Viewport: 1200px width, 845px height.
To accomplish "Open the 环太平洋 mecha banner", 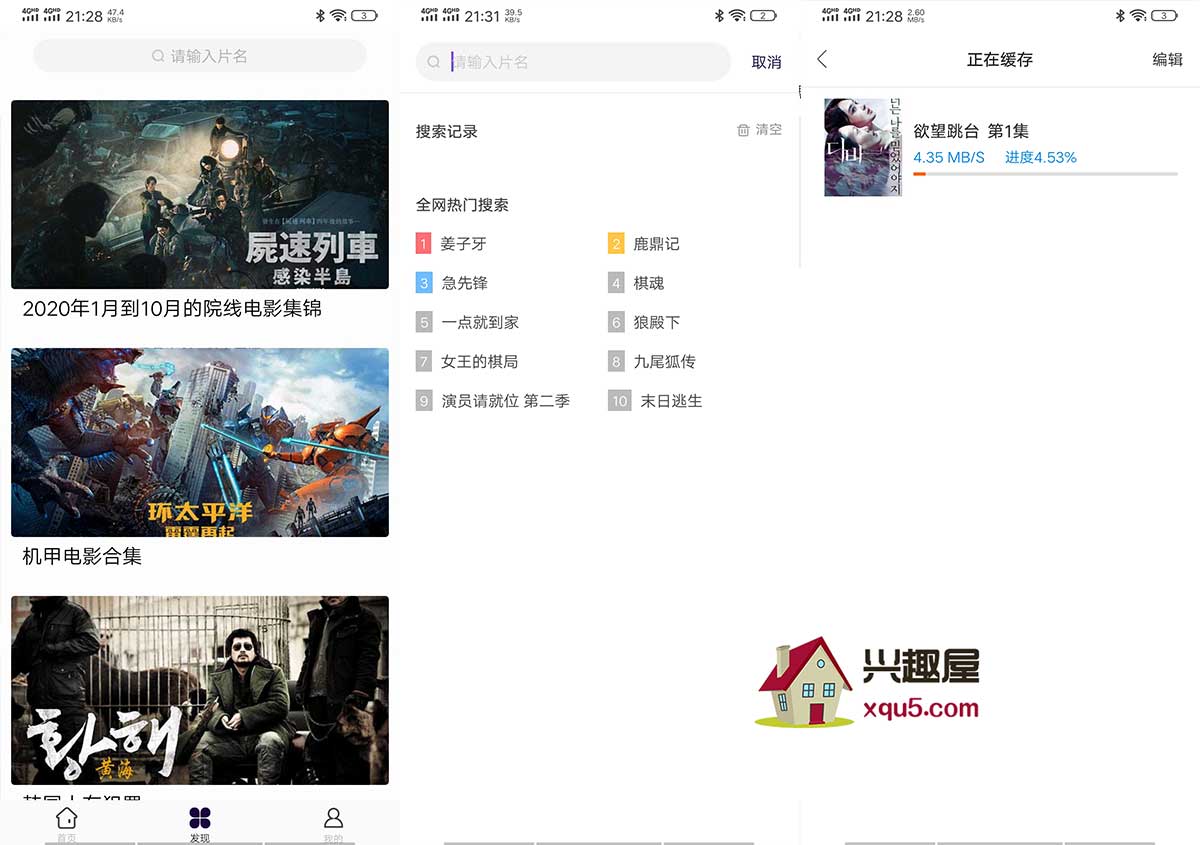I will pyautogui.click(x=200, y=442).
